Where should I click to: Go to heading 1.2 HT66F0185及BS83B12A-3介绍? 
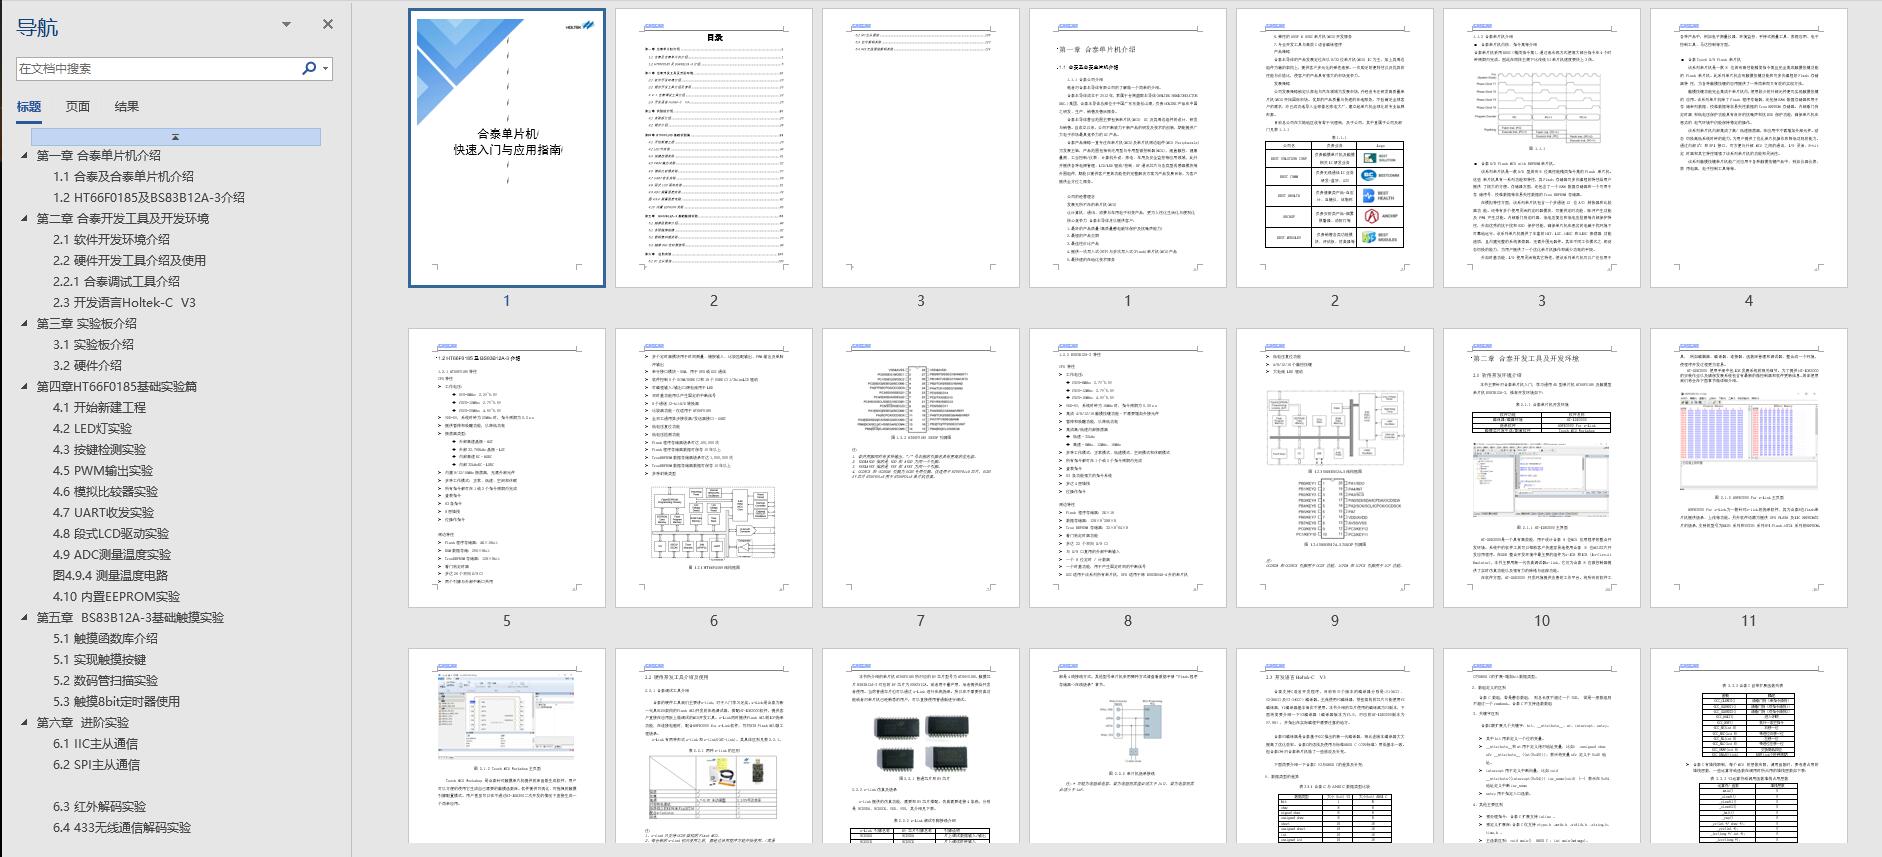[x=149, y=197]
